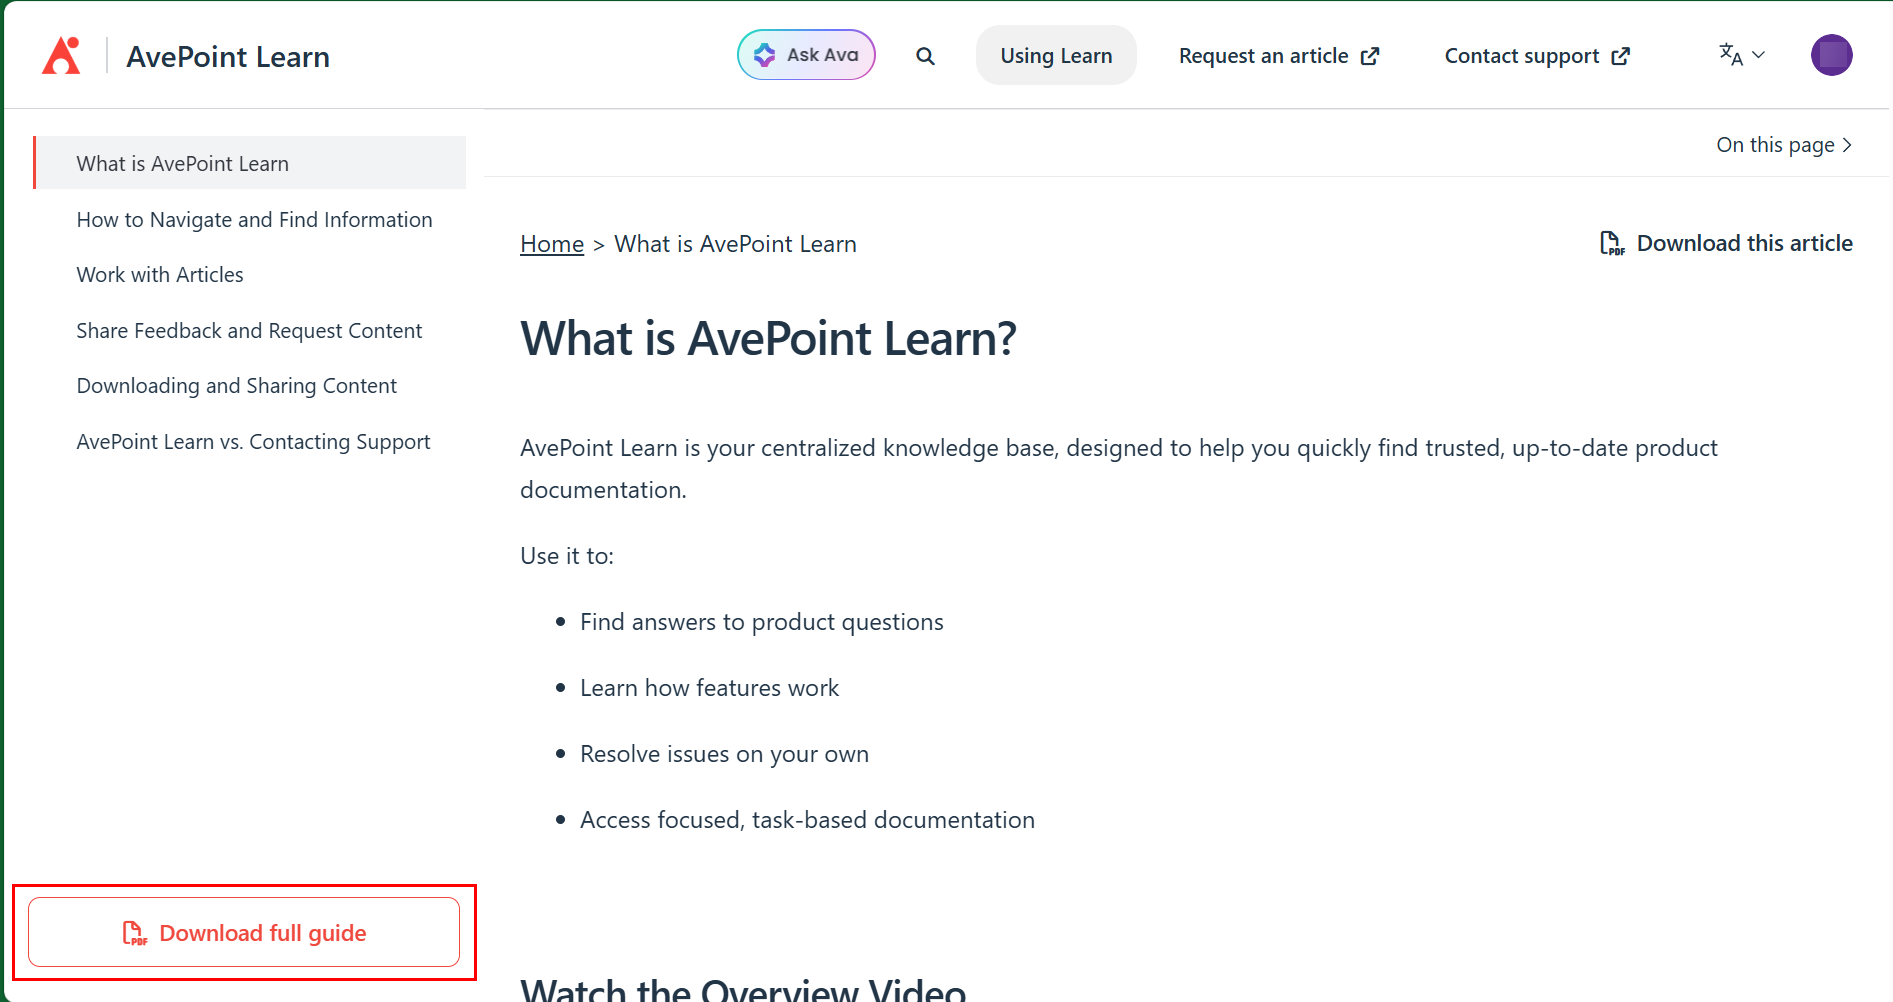This screenshot has height=1002, width=1893.
Task: Open Contact support link
Action: pyautogui.click(x=1537, y=56)
